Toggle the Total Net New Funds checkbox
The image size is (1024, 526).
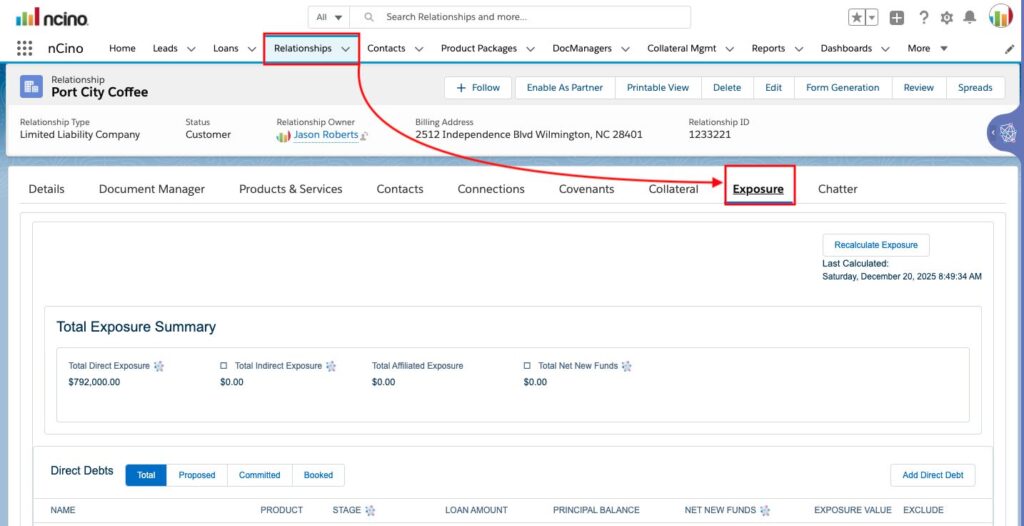tap(527, 366)
